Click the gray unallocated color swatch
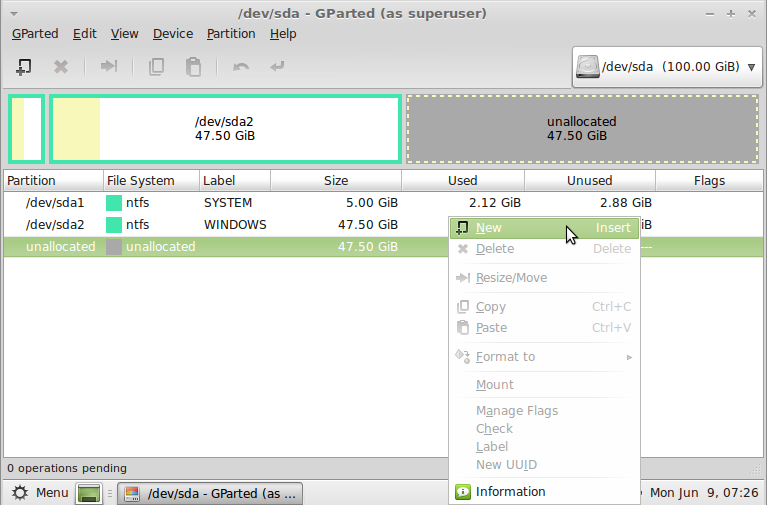Image resolution: width=767 pixels, height=505 pixels. (114, 247)
